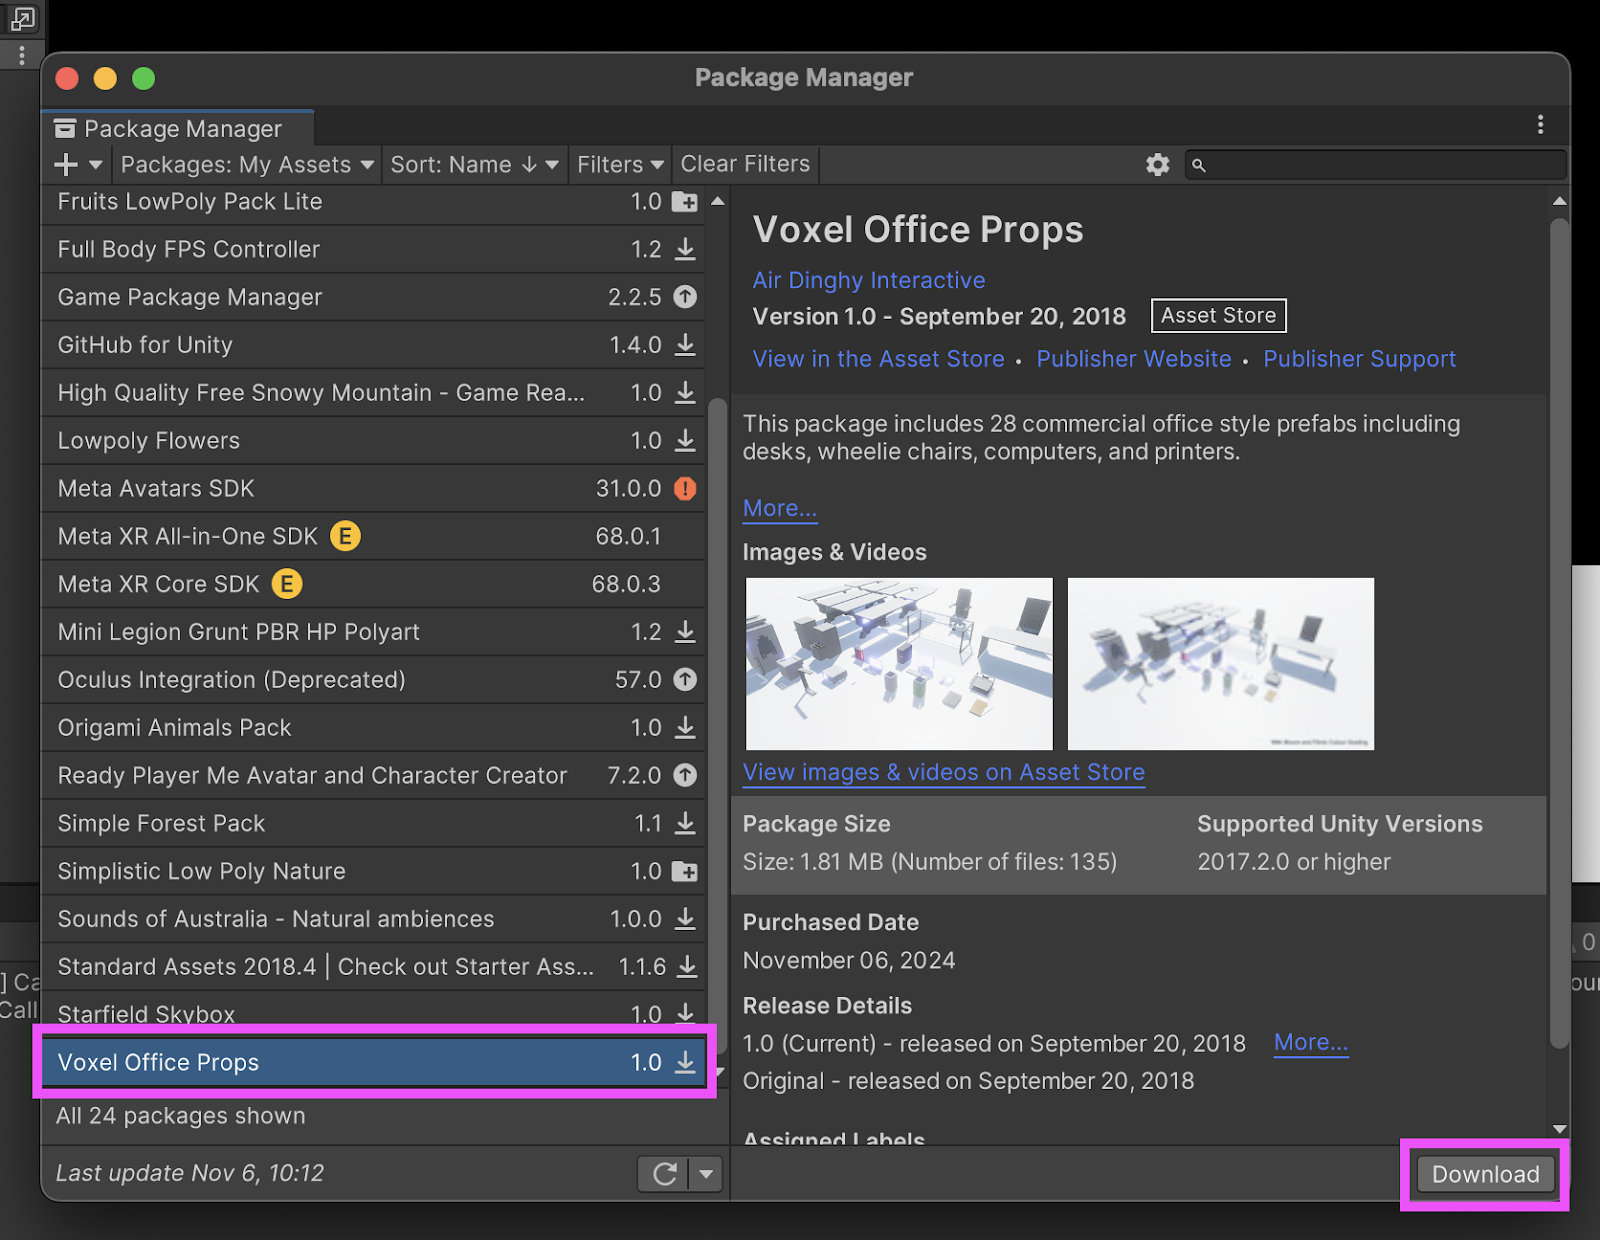Image resolution: width=1600 pixels, height=1240 pixels.
Task: Select the Package Manager tab
Action: coord(178,129)
